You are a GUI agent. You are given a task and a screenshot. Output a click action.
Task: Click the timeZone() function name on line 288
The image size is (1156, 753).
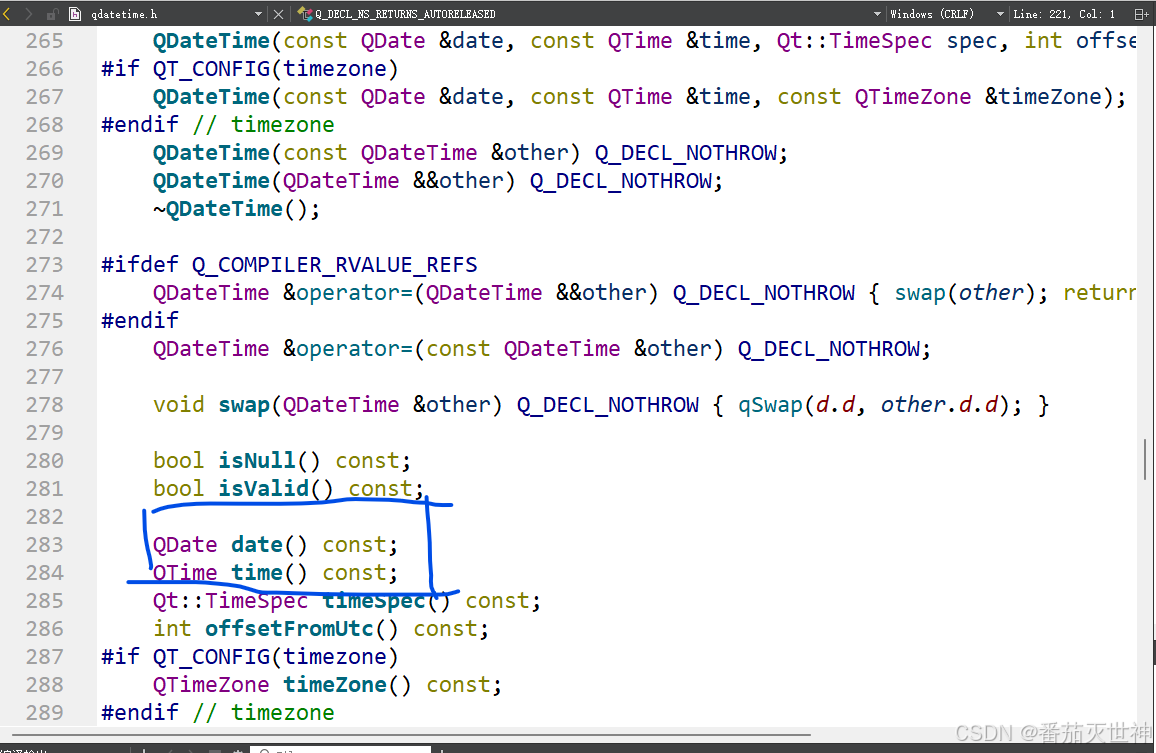[x=335, y=685]
